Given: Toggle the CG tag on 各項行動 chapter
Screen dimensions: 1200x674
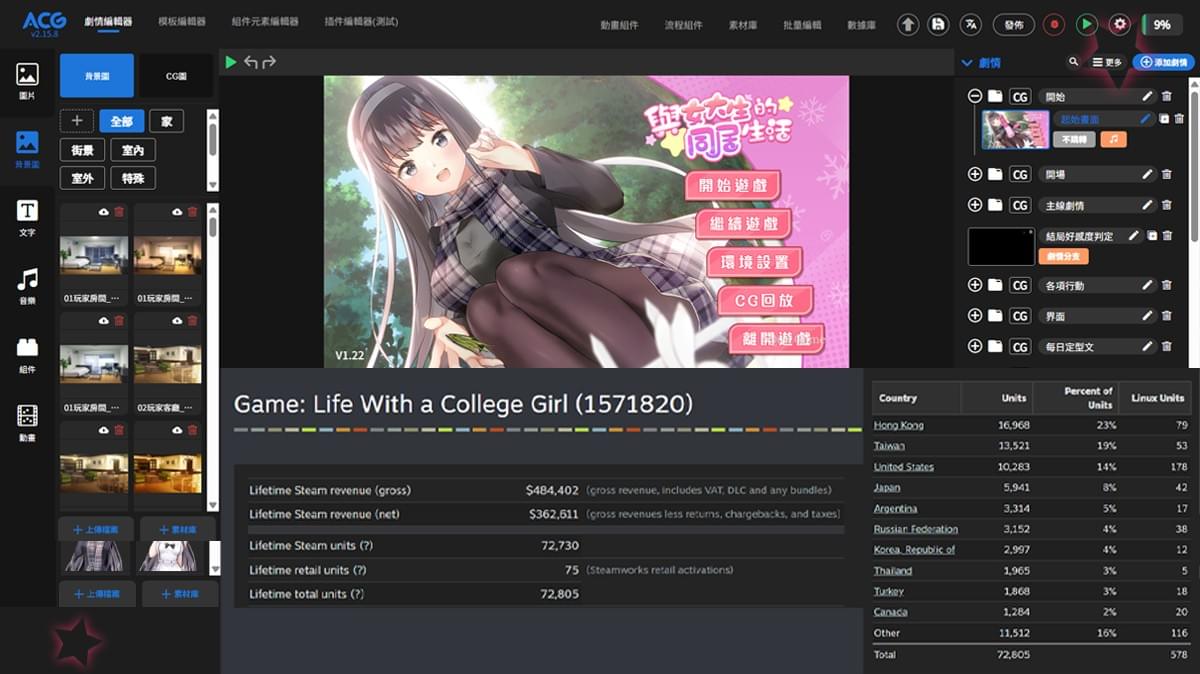Looking at the screenshot, I should 1019,285.
